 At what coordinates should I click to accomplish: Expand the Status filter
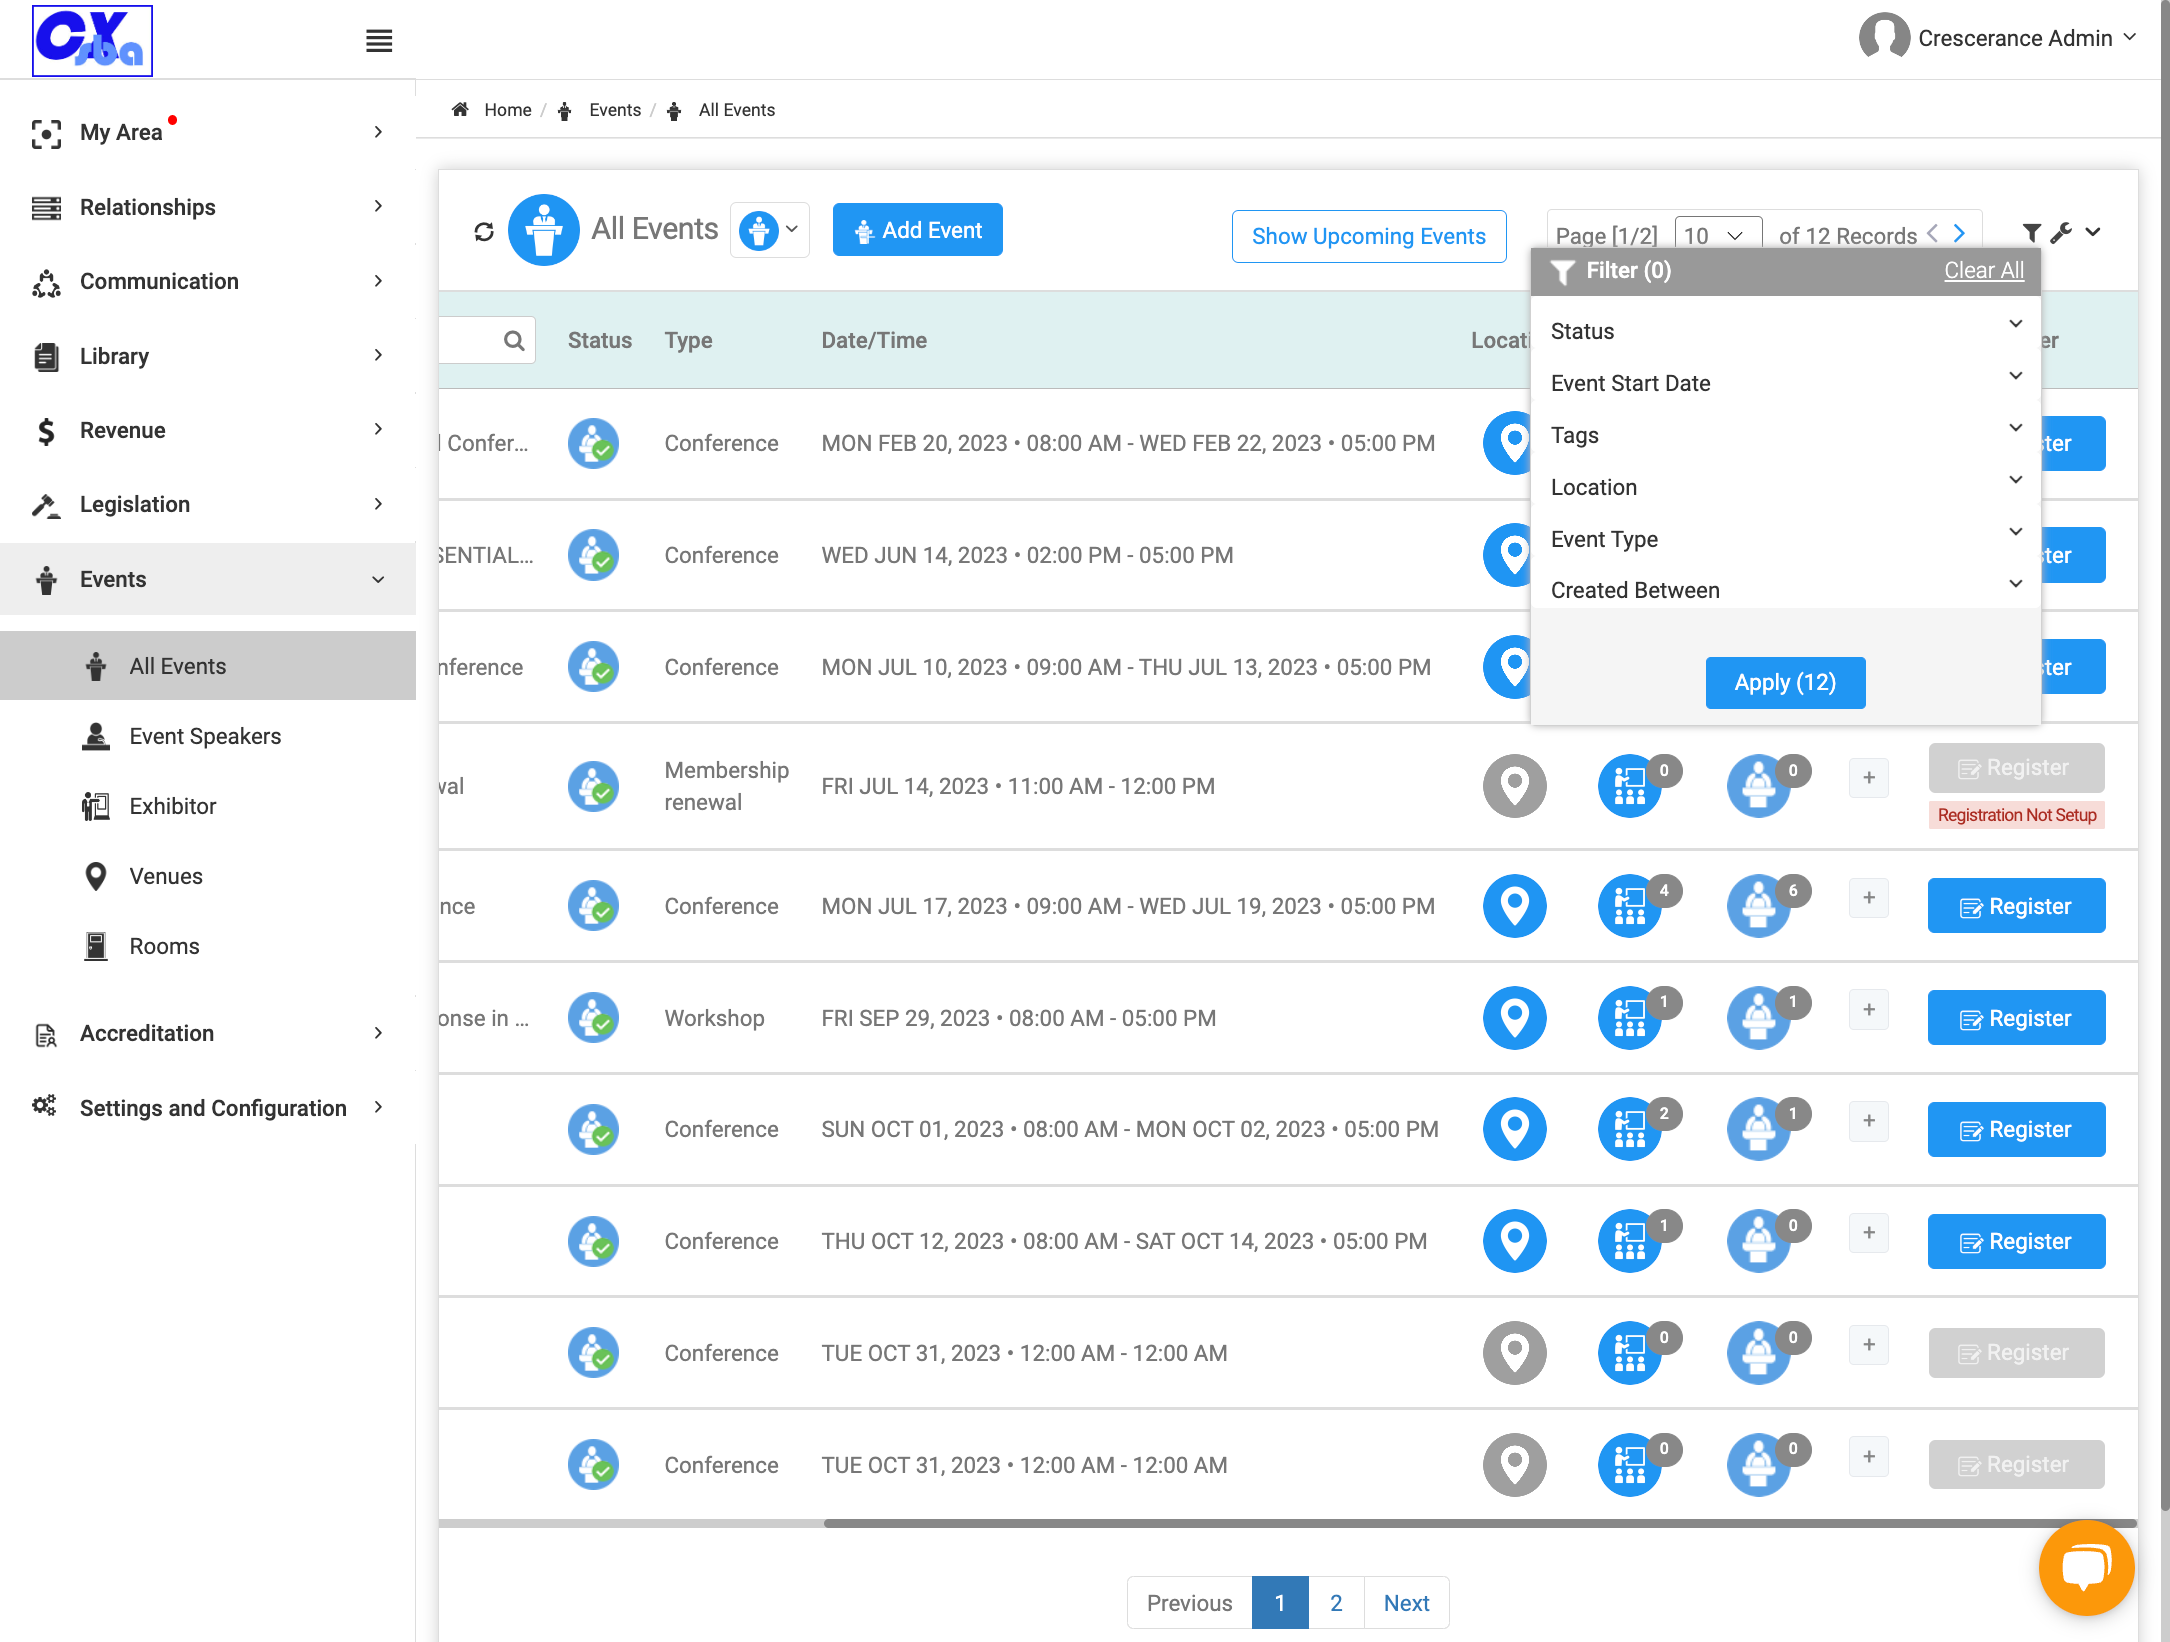pyautogui.click(x=1786, y=331)
